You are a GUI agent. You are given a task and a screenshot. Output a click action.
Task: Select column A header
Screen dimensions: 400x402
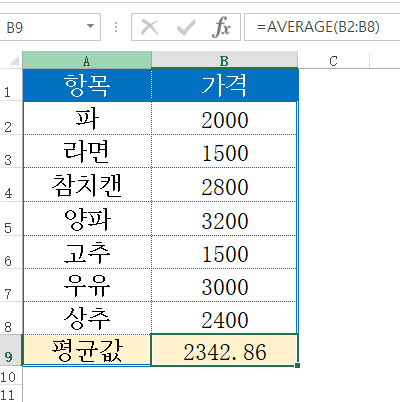pyautogui.click(x=87, y=60)
